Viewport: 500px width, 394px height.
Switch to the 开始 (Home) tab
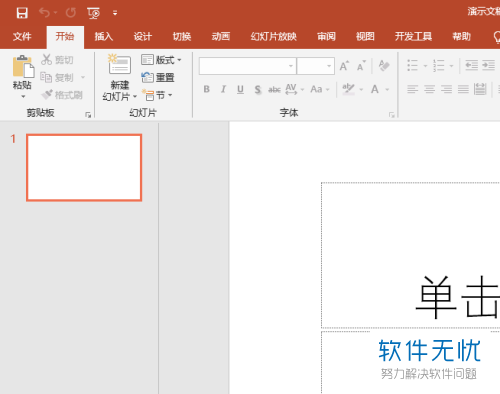(65, 36)
